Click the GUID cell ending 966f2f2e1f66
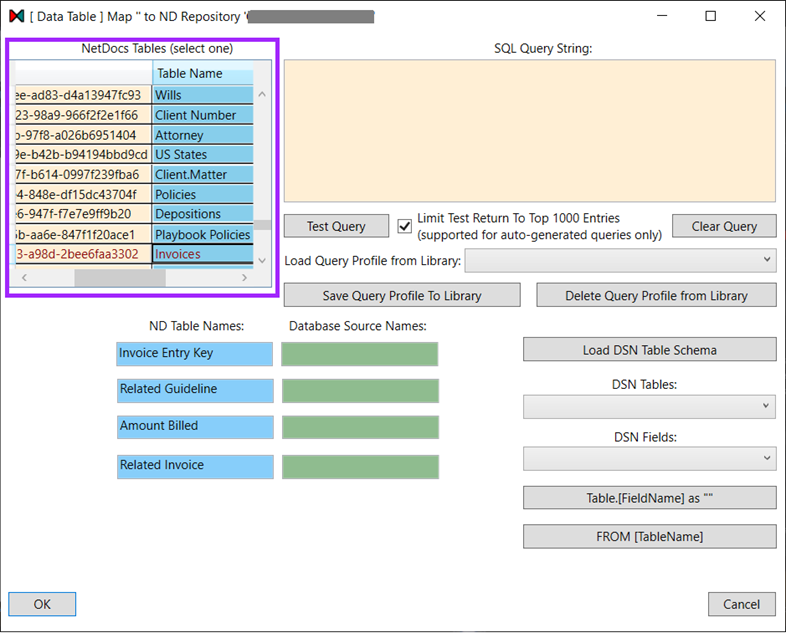 (x=83, y=115)
